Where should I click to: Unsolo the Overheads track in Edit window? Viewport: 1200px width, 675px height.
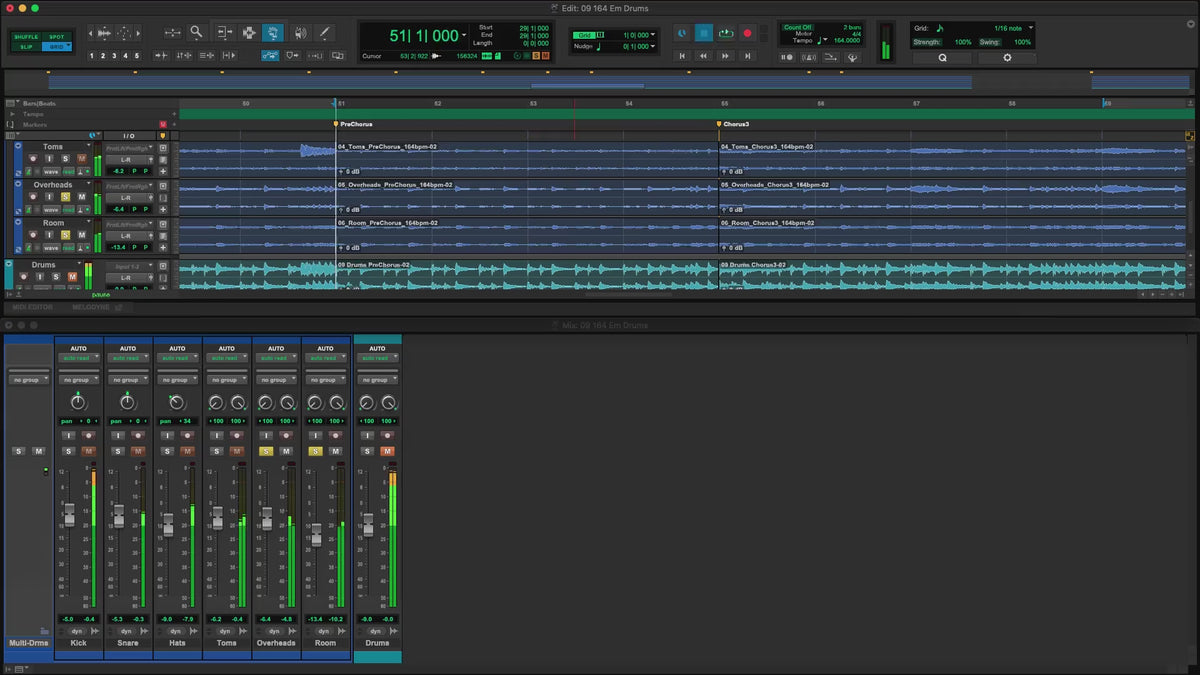pos(66,197)
